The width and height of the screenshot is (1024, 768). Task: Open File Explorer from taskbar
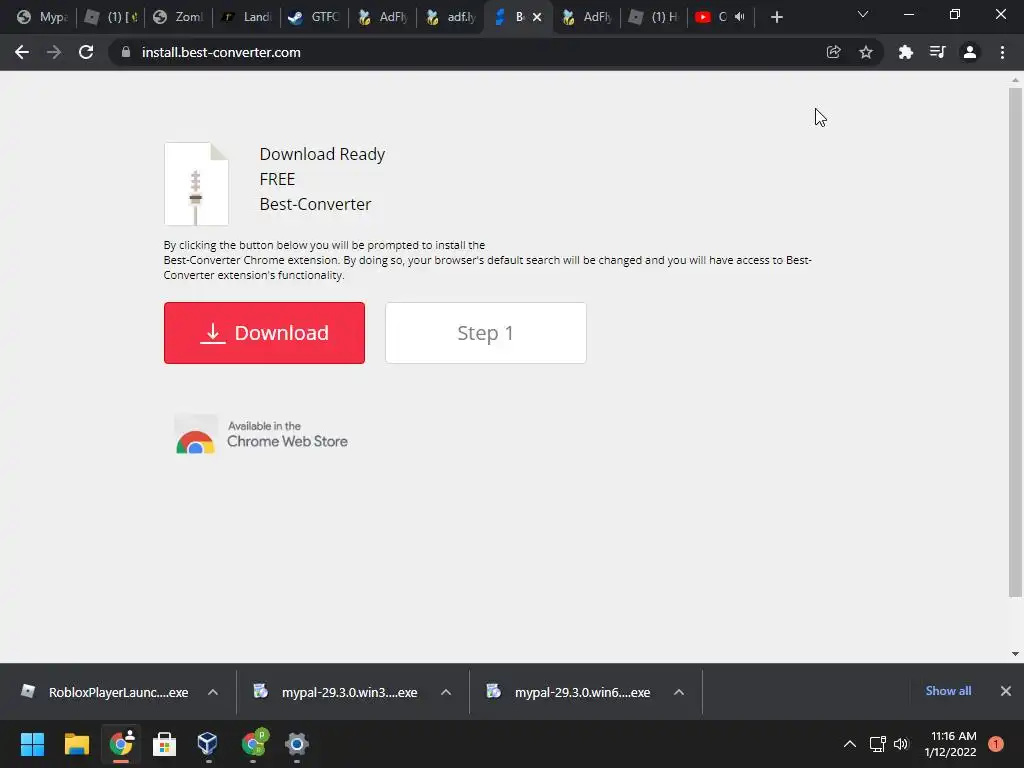tap(76, 744)
